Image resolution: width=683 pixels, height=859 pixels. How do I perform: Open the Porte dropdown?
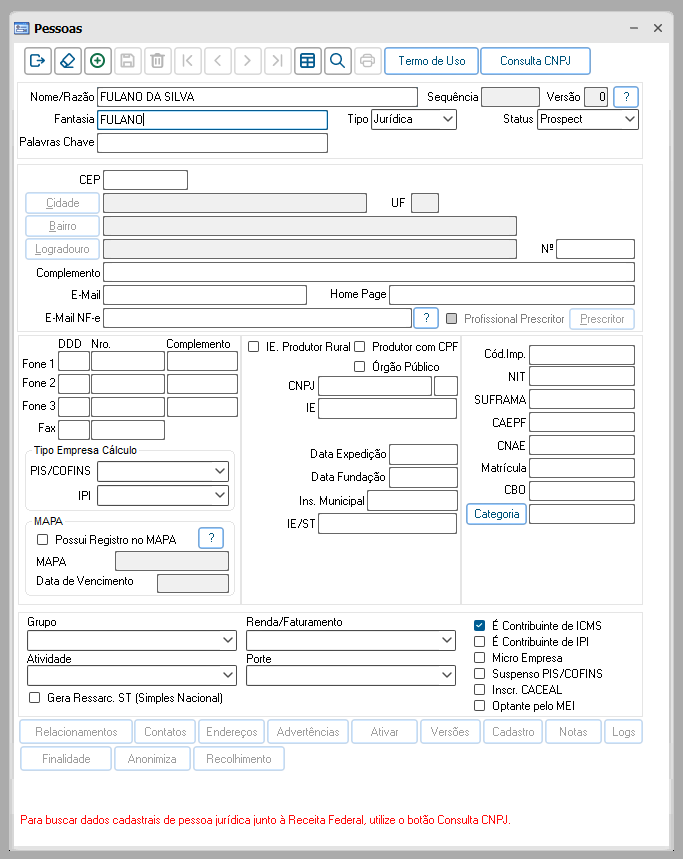coord(351,675)
